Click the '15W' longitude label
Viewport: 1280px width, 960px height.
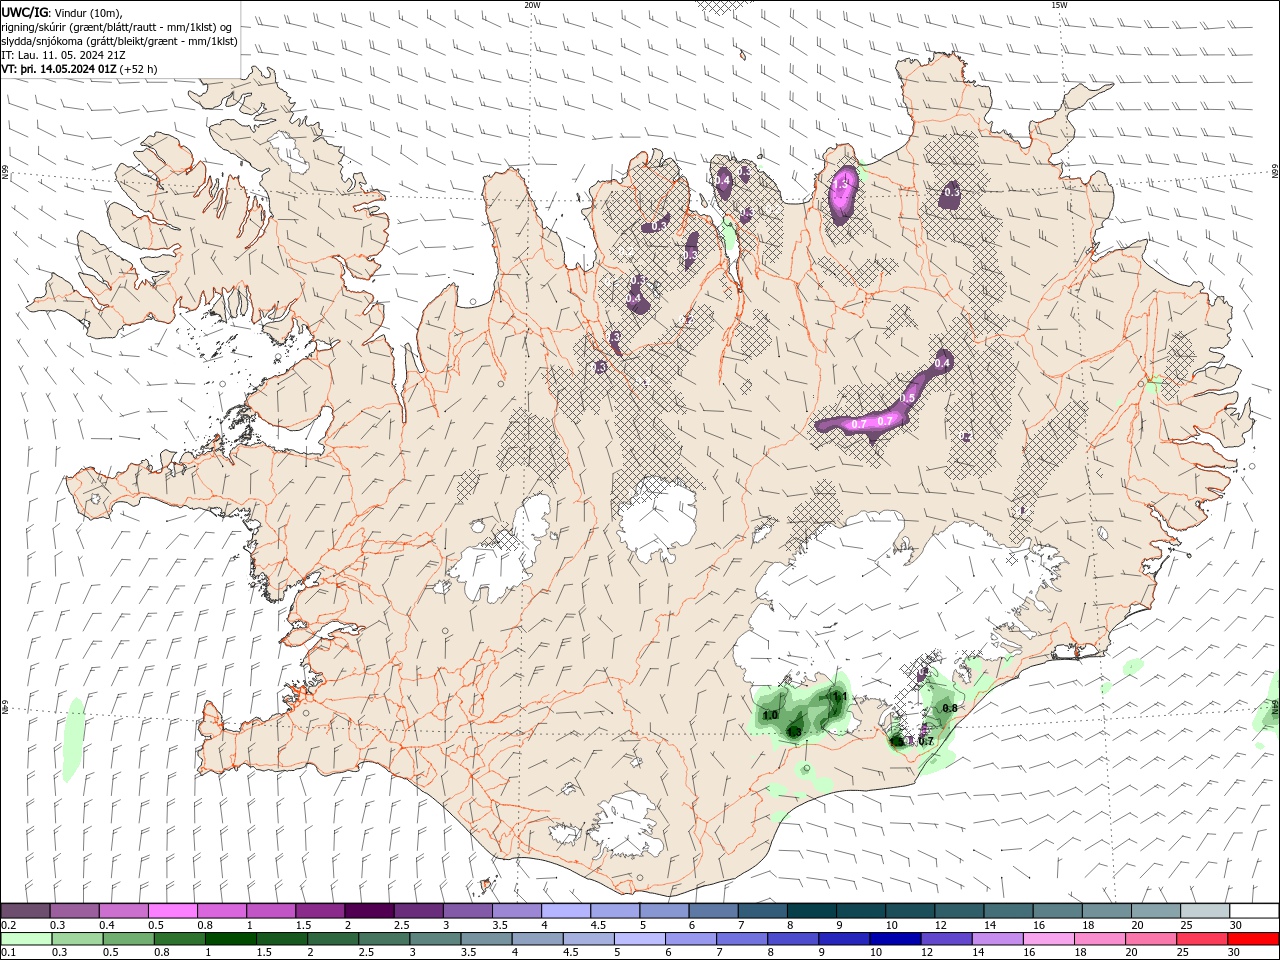1059,4
